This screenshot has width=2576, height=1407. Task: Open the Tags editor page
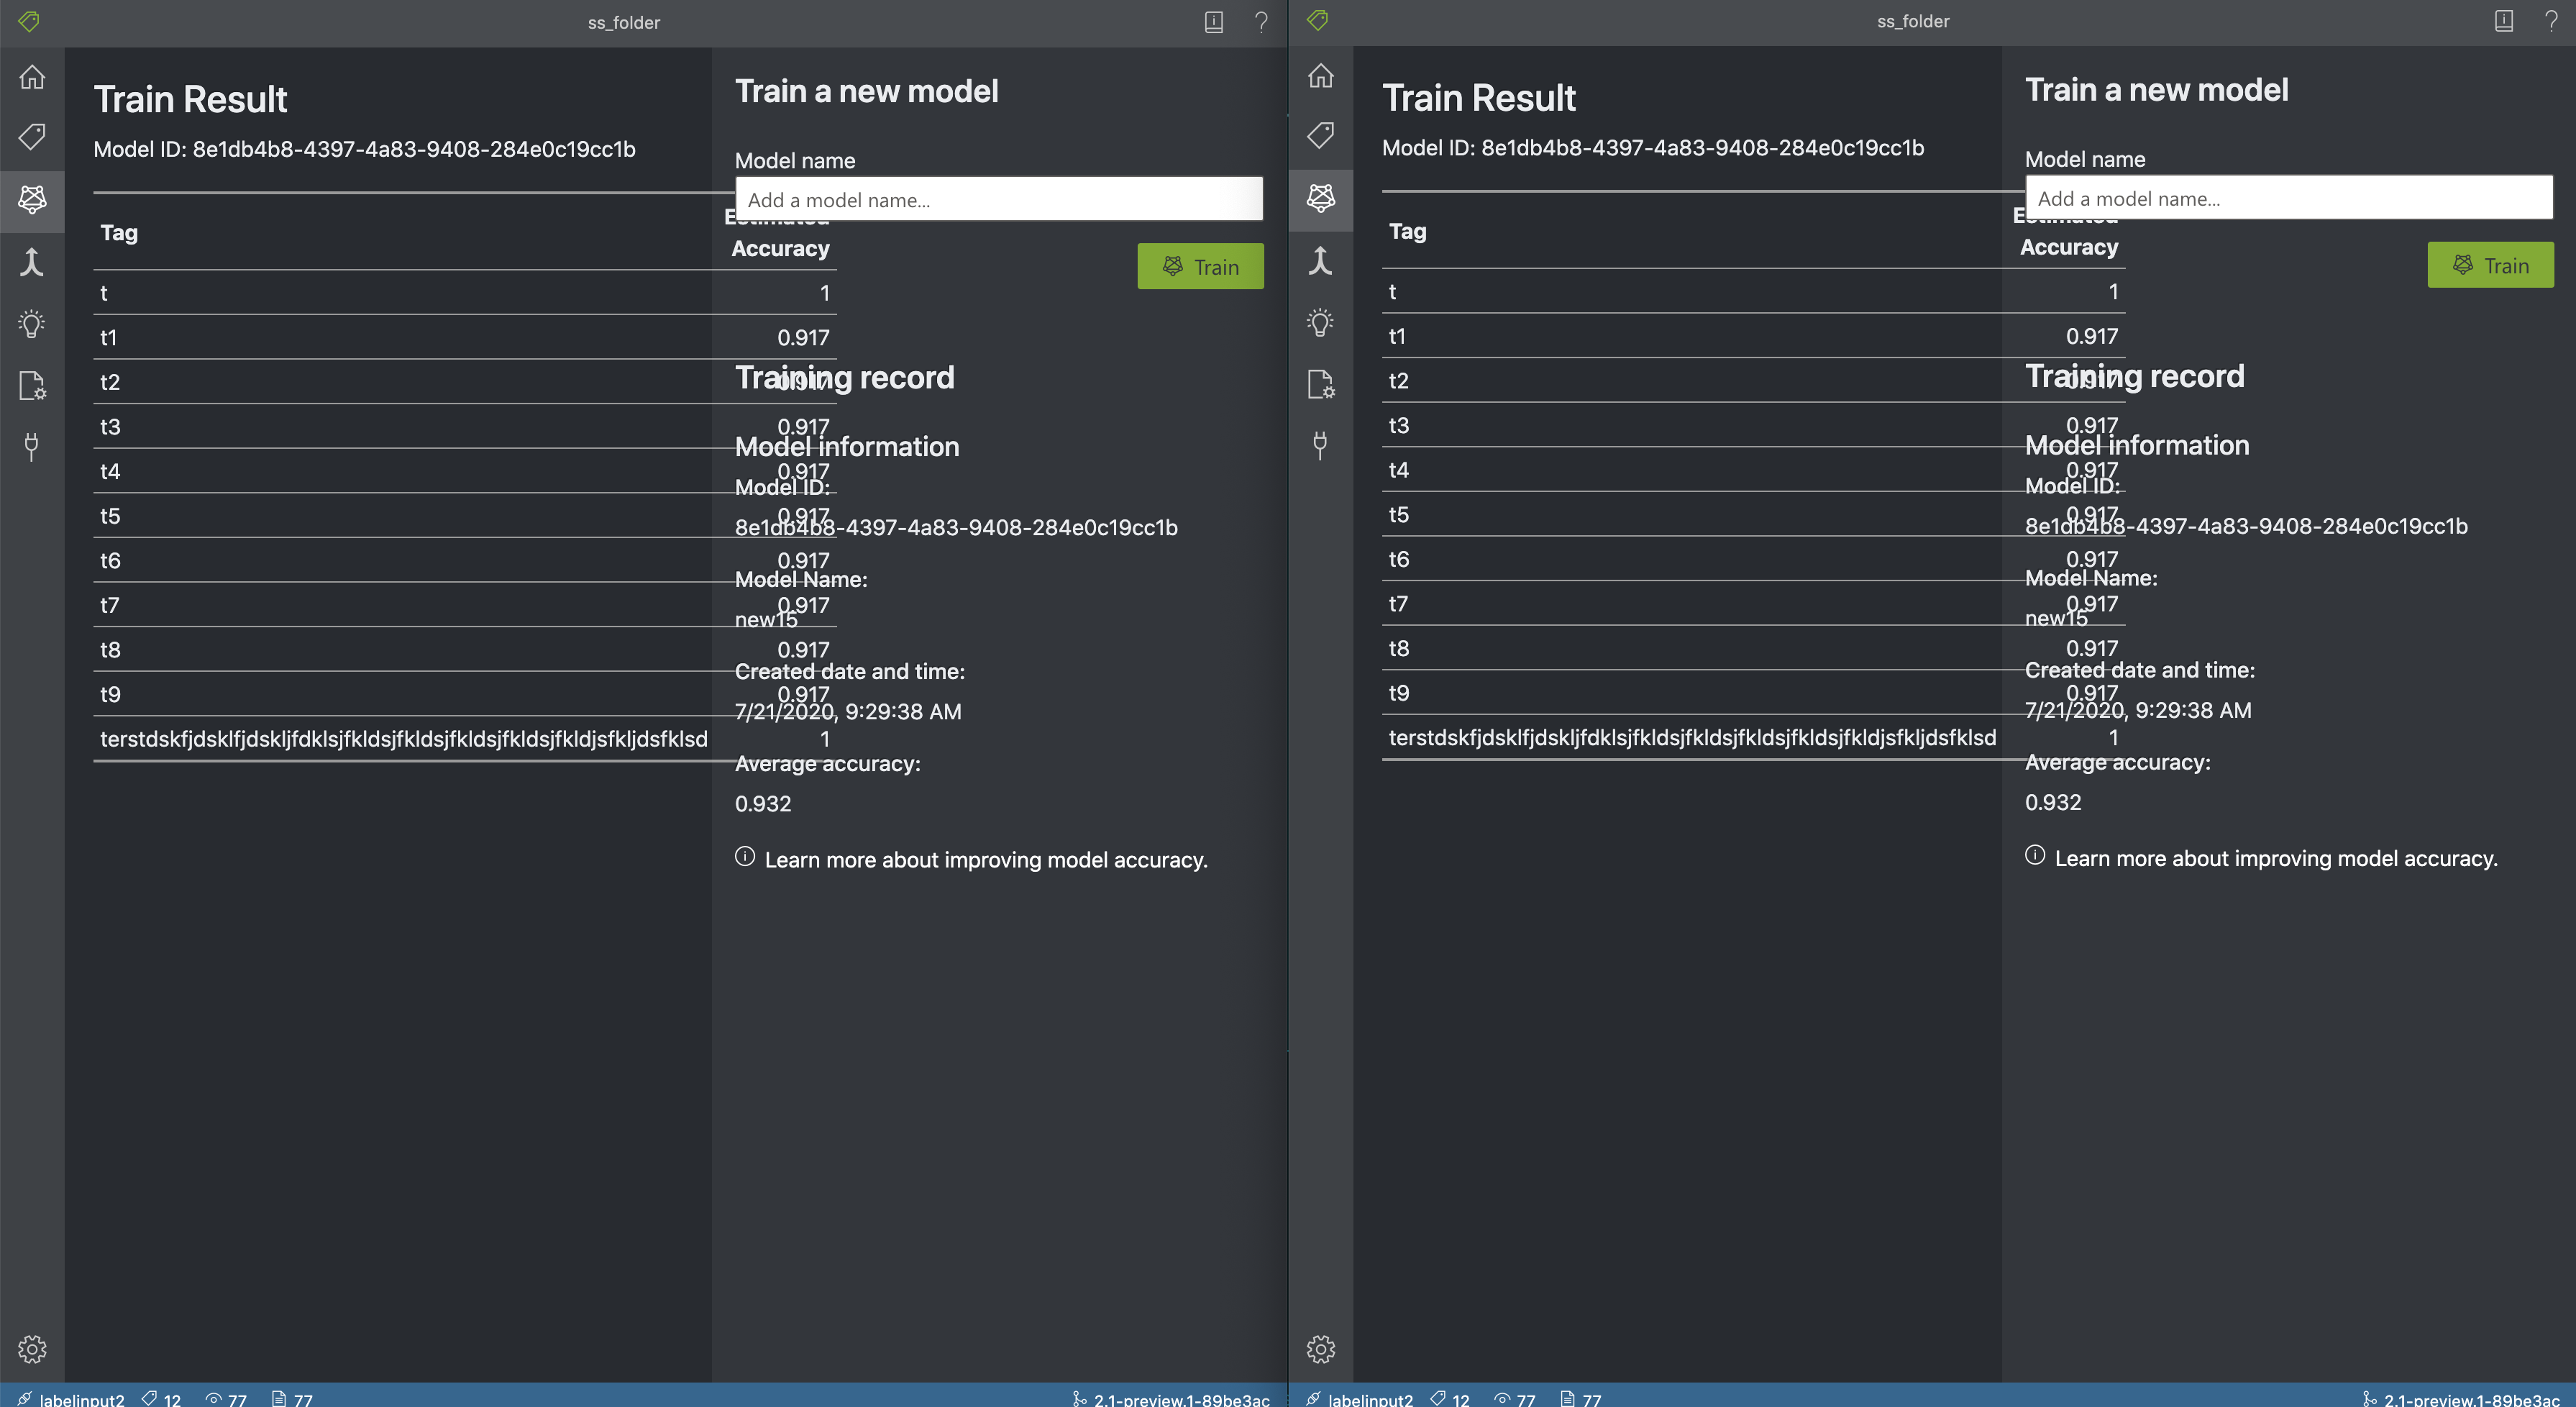(32, 136)
